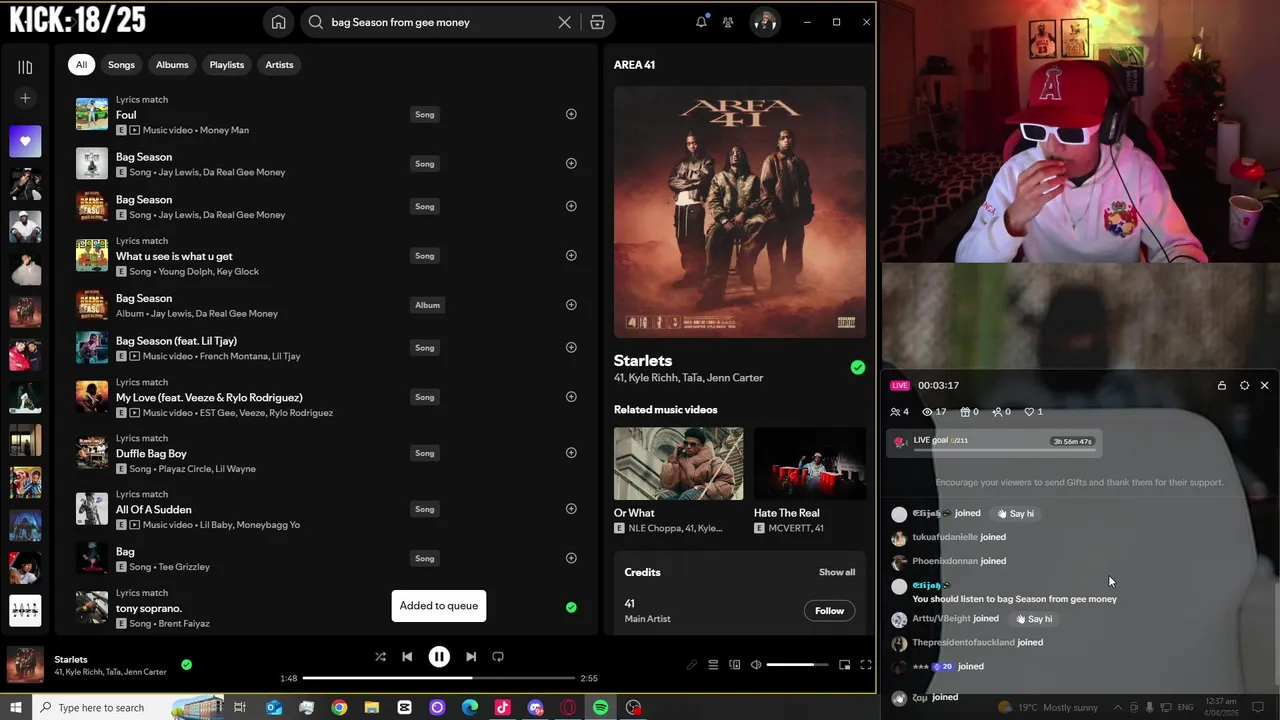Open the Queue icon in player bar
1280x720 pixels.
tap(713, 665)
